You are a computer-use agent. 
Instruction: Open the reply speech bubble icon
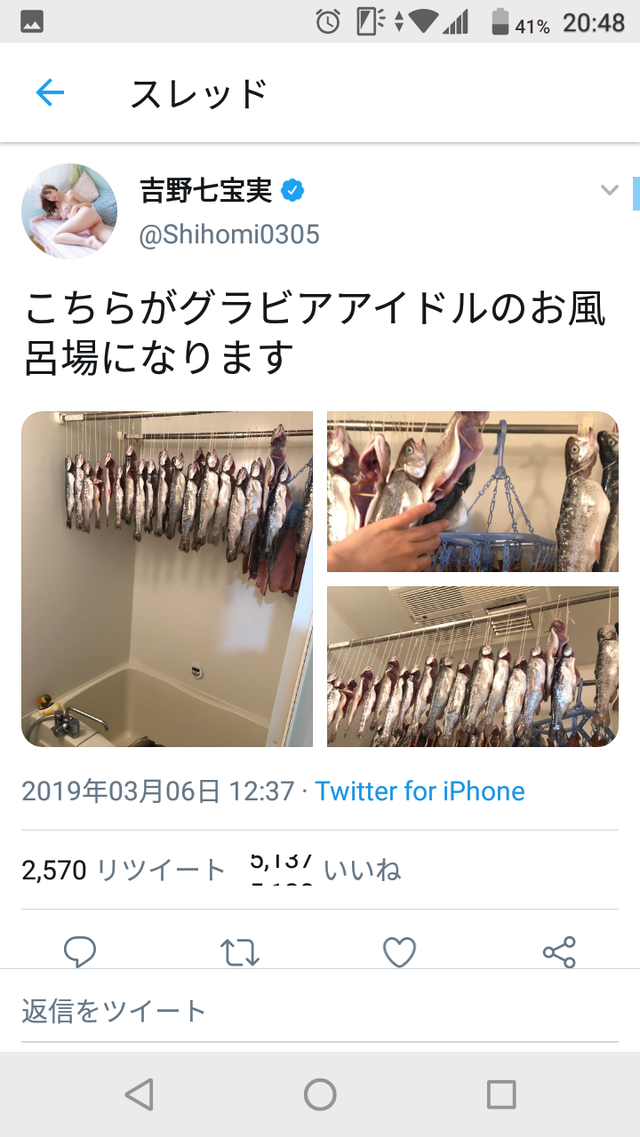point(80,951)
